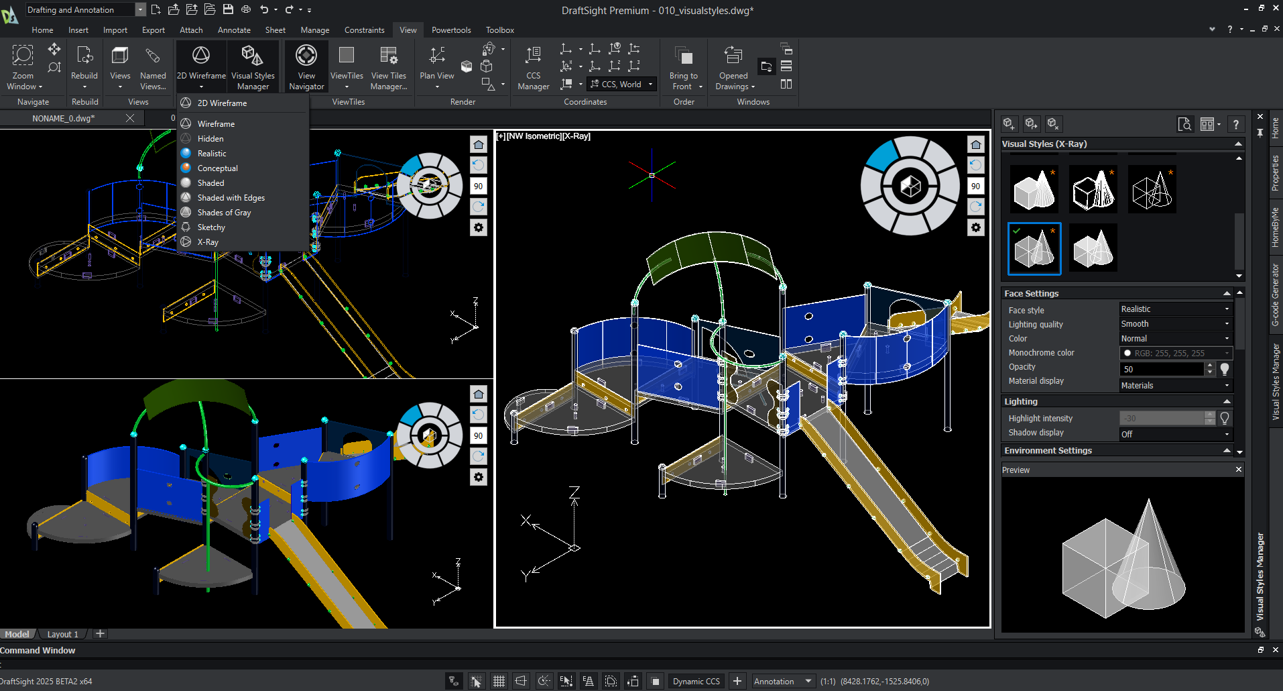
Task: Open the CCS Manager
Action: click(533, 66)
